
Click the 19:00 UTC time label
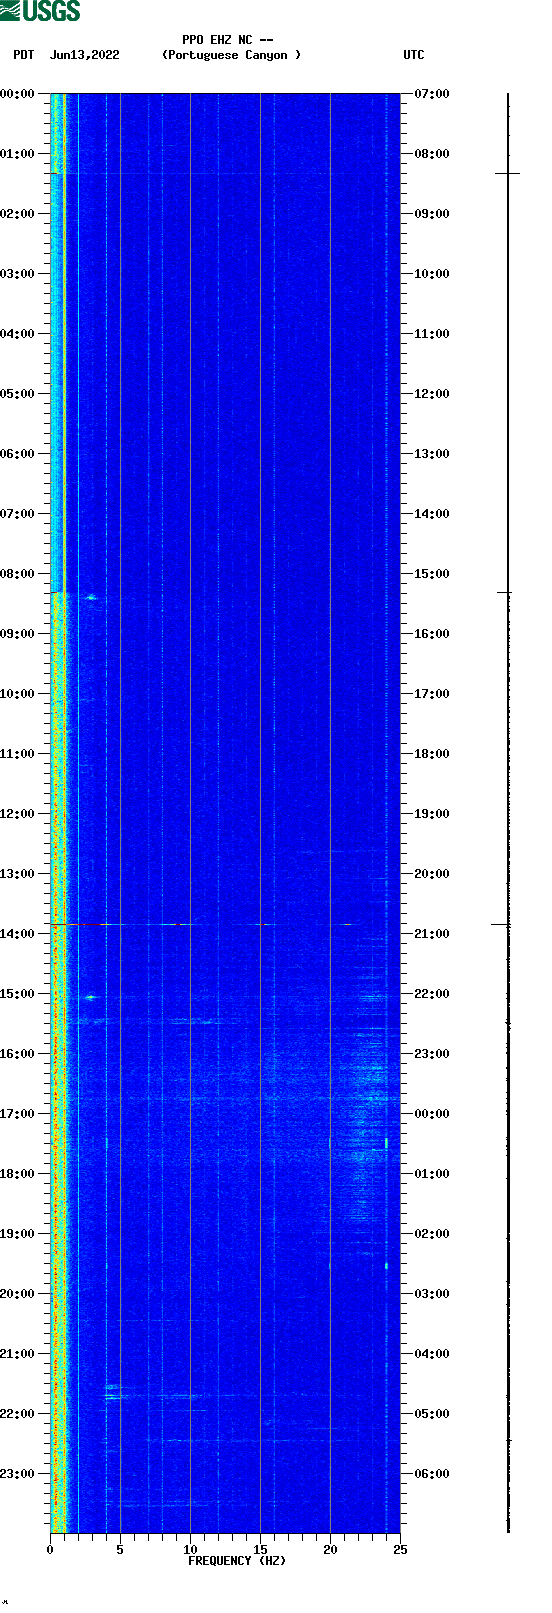coord(432,814)
